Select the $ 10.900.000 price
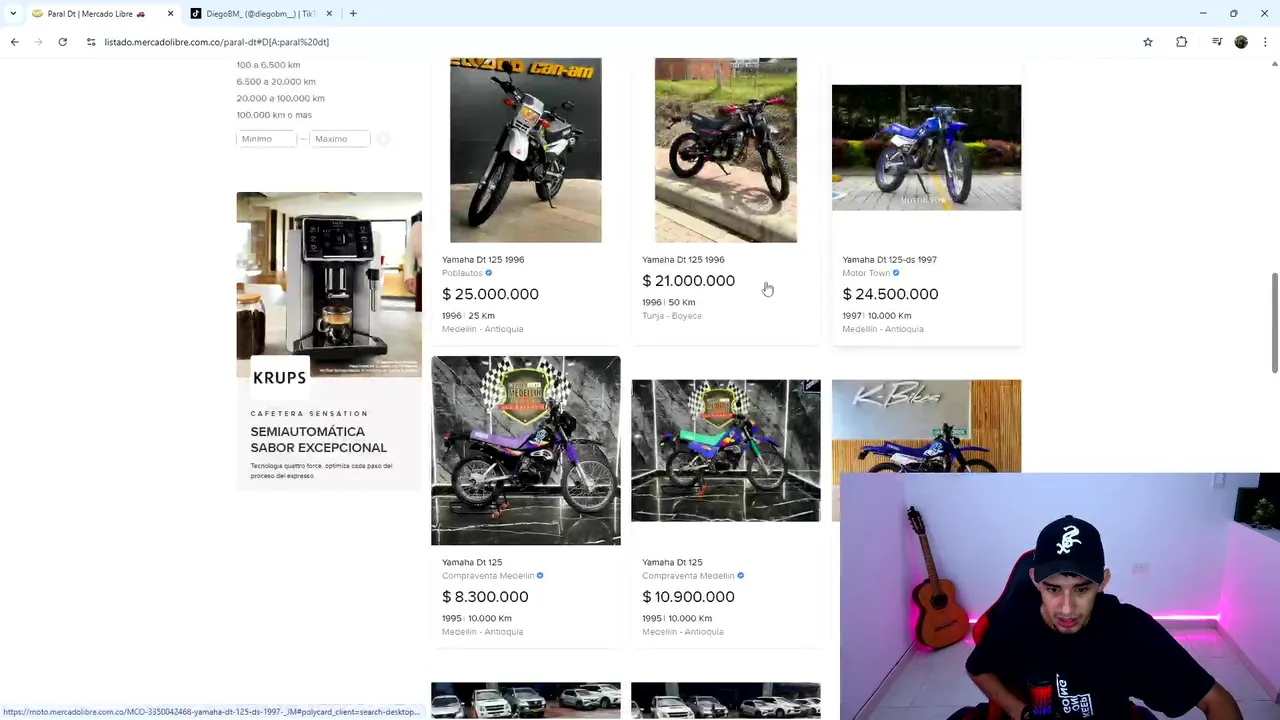 click(688, 597)
